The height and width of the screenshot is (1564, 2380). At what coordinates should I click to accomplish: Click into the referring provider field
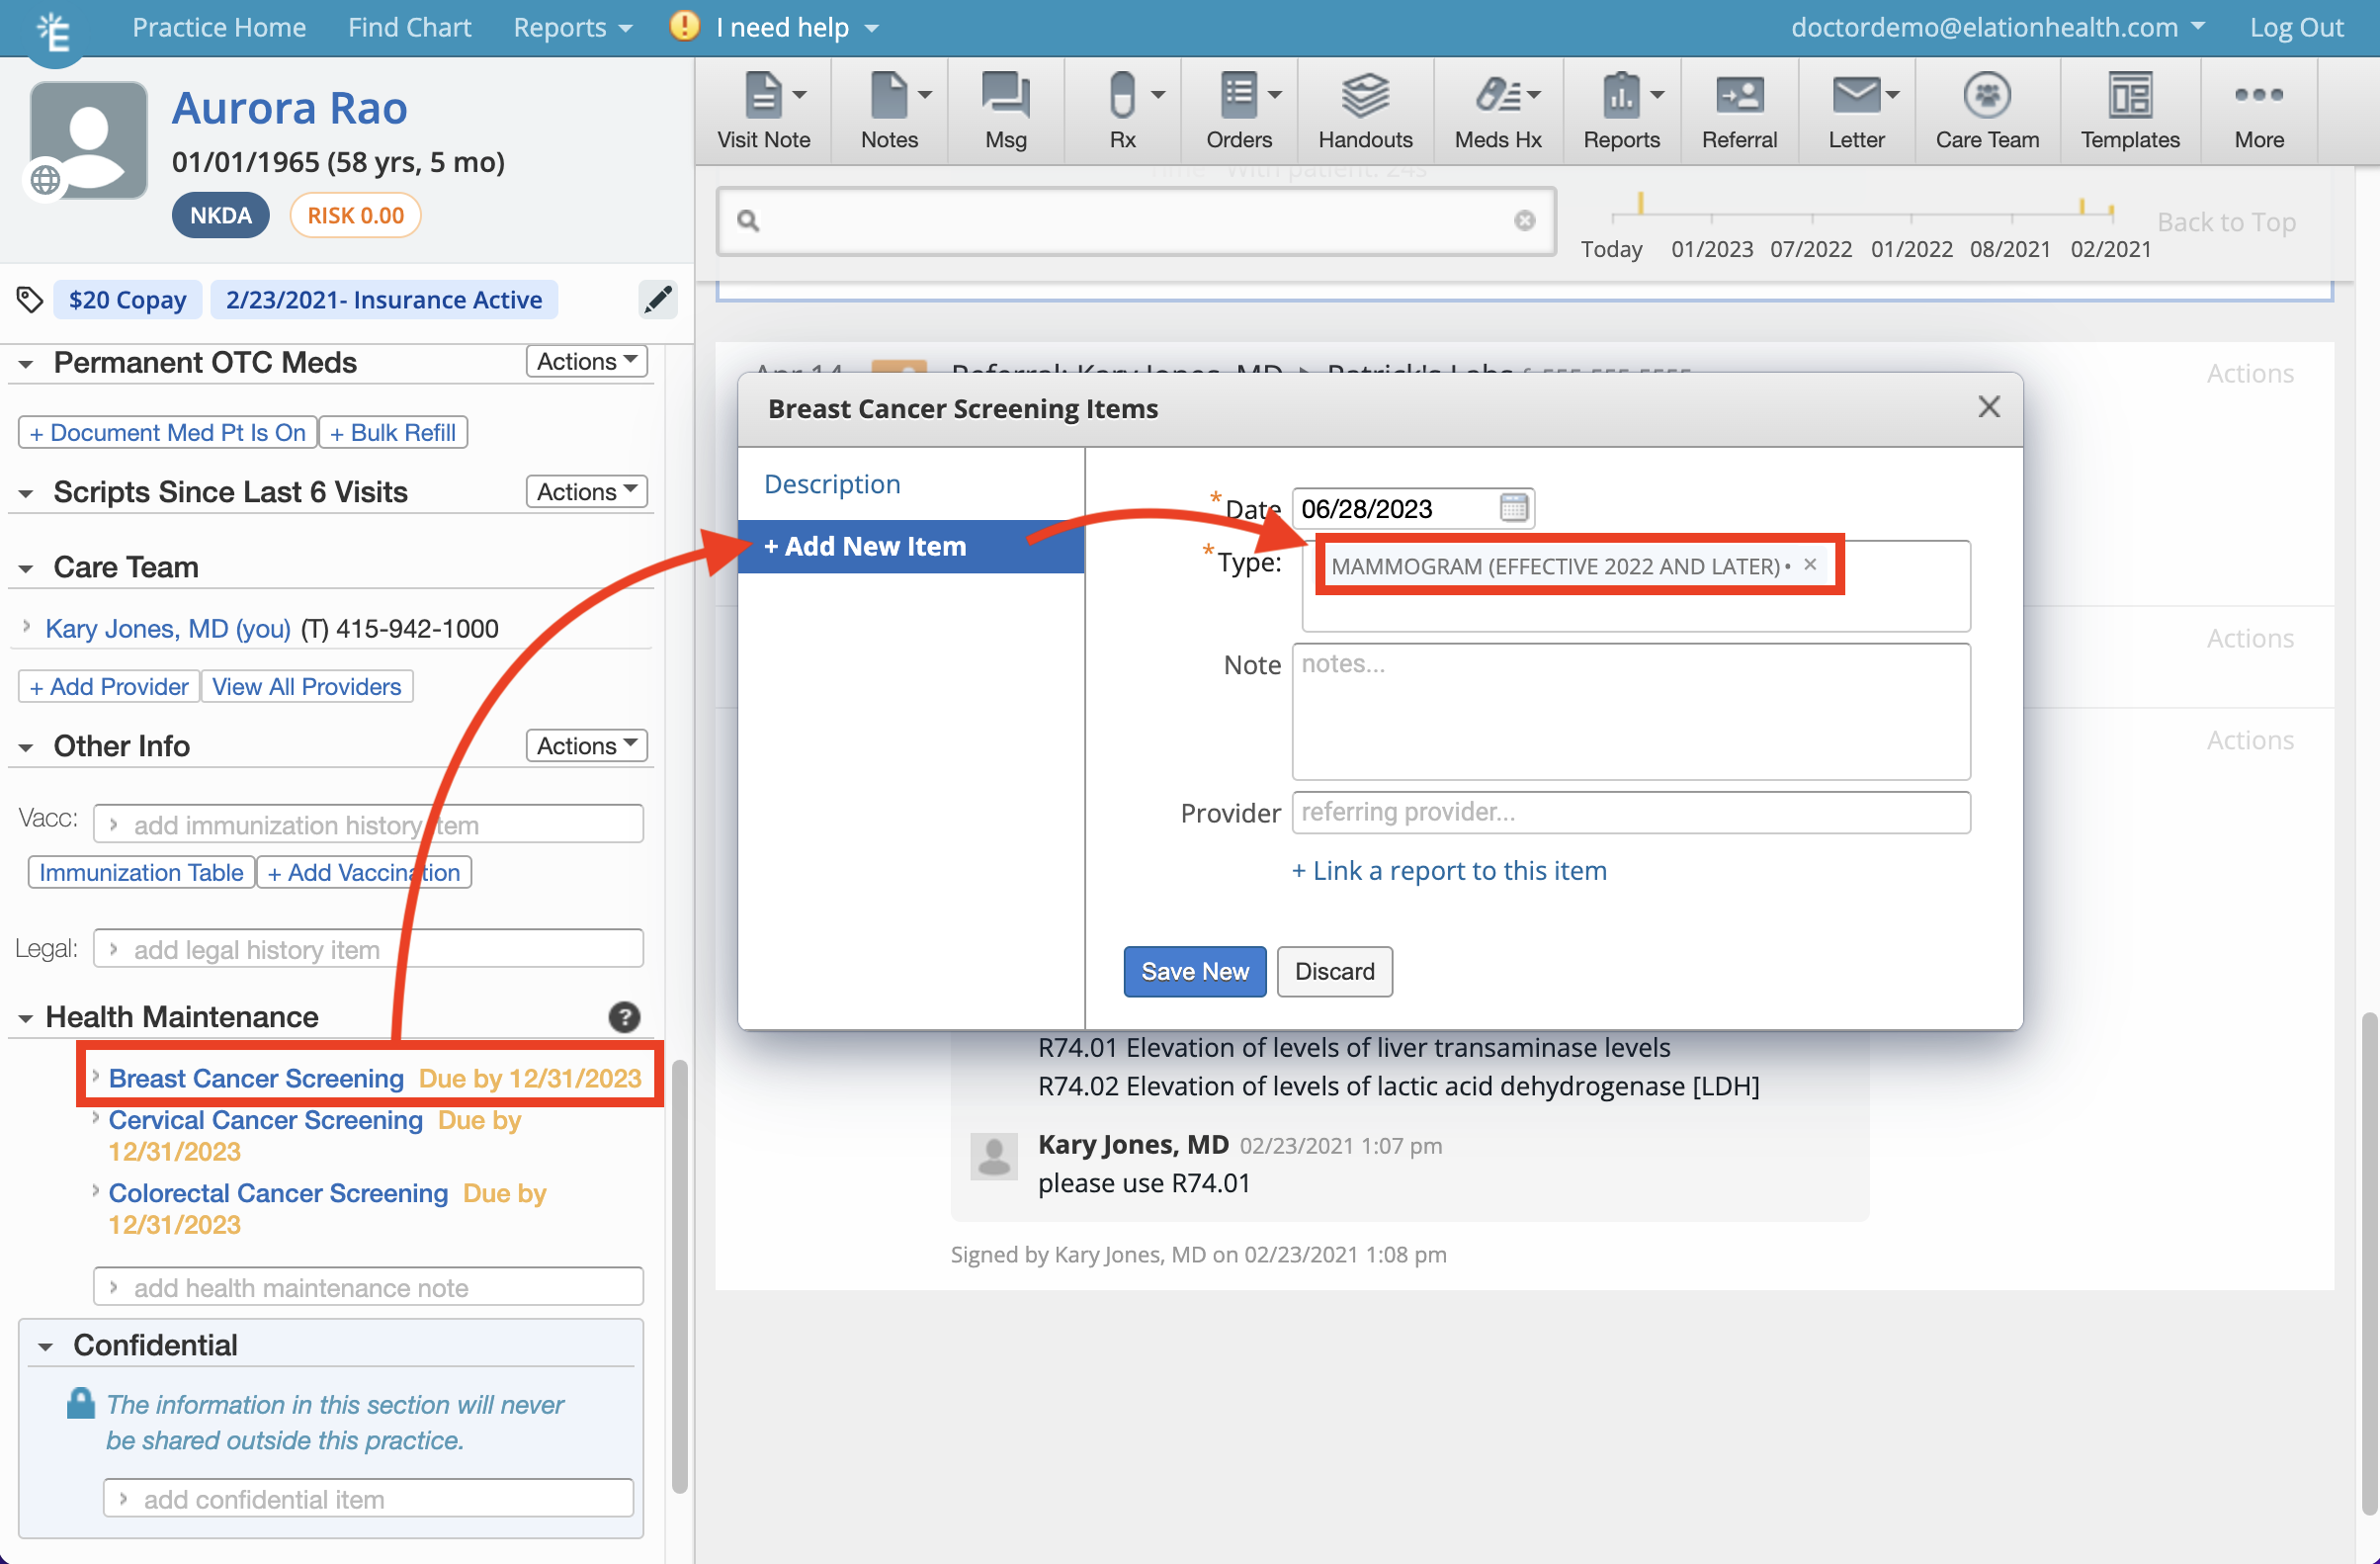[x=1630, y=812]
